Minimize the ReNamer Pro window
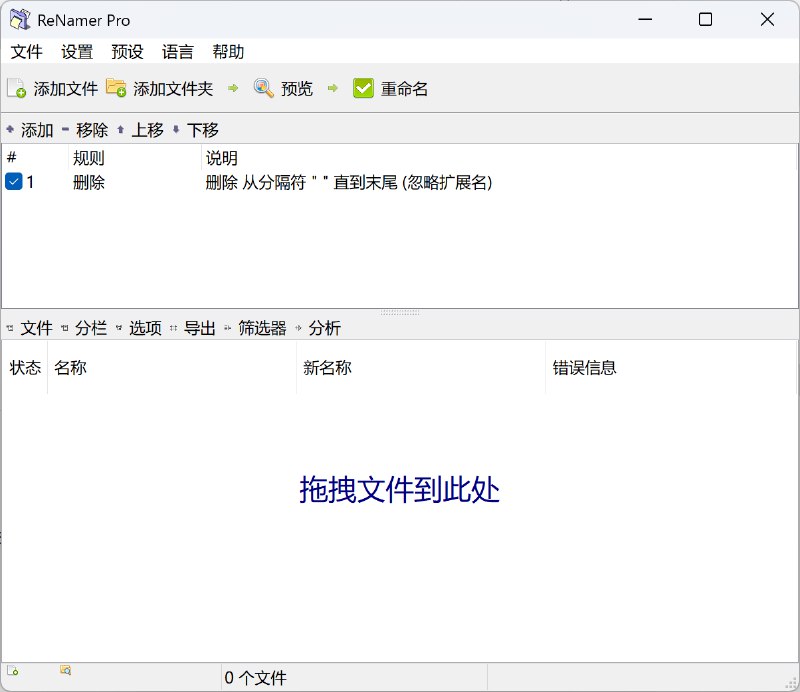 [x=645, y=19]
